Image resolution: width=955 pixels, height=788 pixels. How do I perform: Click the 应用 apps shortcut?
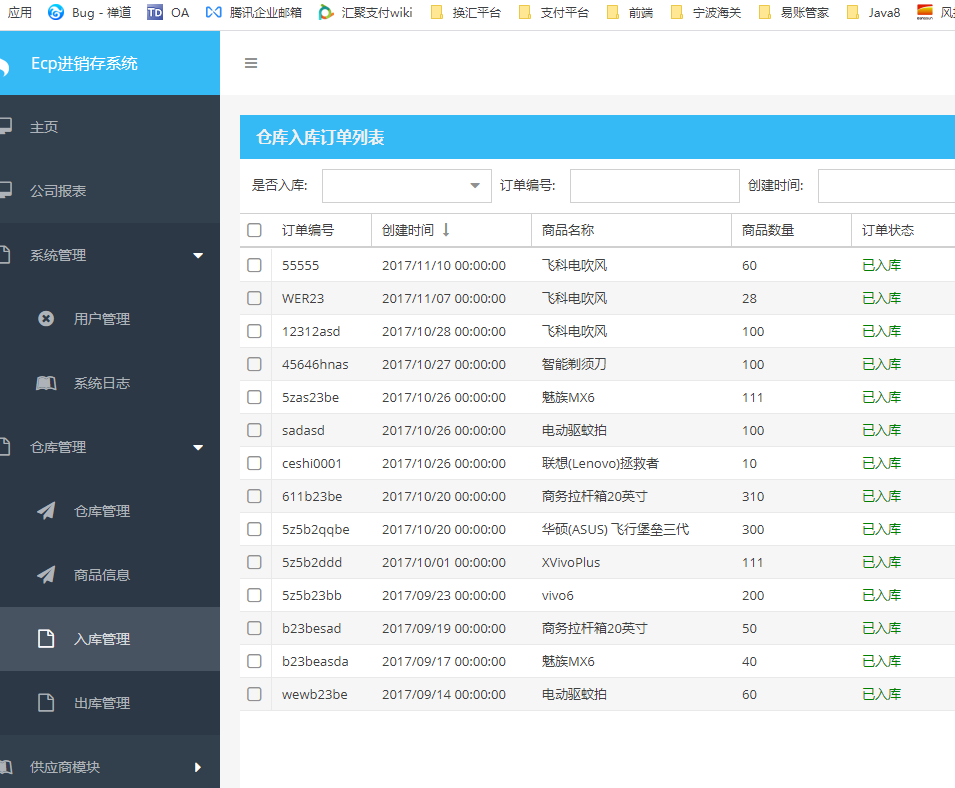(x=19, y=12)
